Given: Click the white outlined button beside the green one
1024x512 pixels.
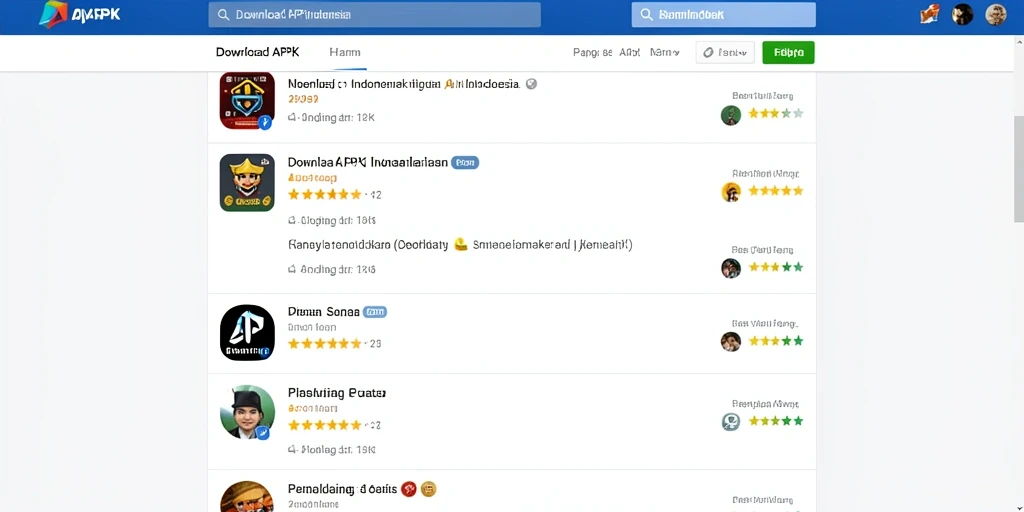Looking at the screenshot, I should coord(725,52).
